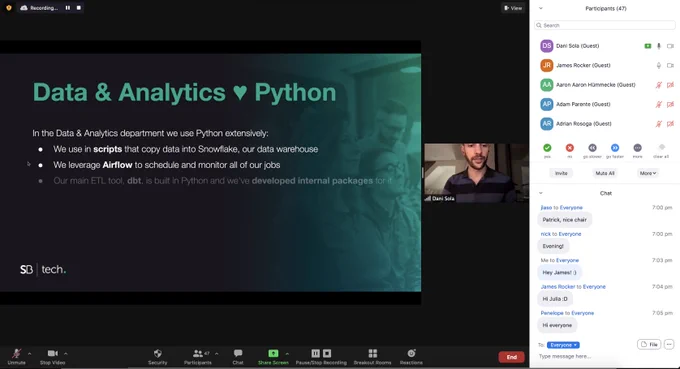Click the encryption shield icon at top left
The image size is (680, 369).
tap(9, 8)
